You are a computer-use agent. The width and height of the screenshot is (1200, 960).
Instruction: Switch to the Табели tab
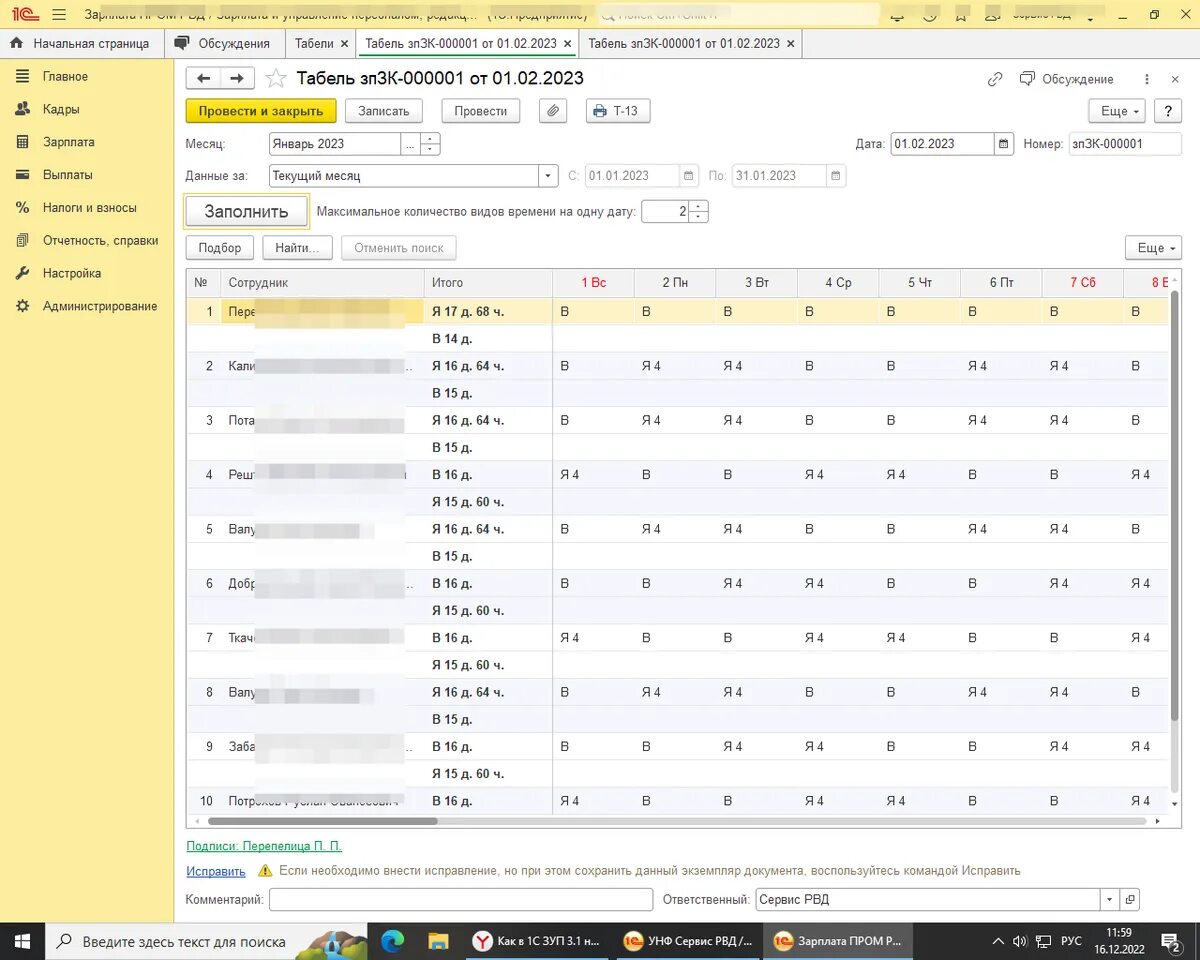click(313, 44)
